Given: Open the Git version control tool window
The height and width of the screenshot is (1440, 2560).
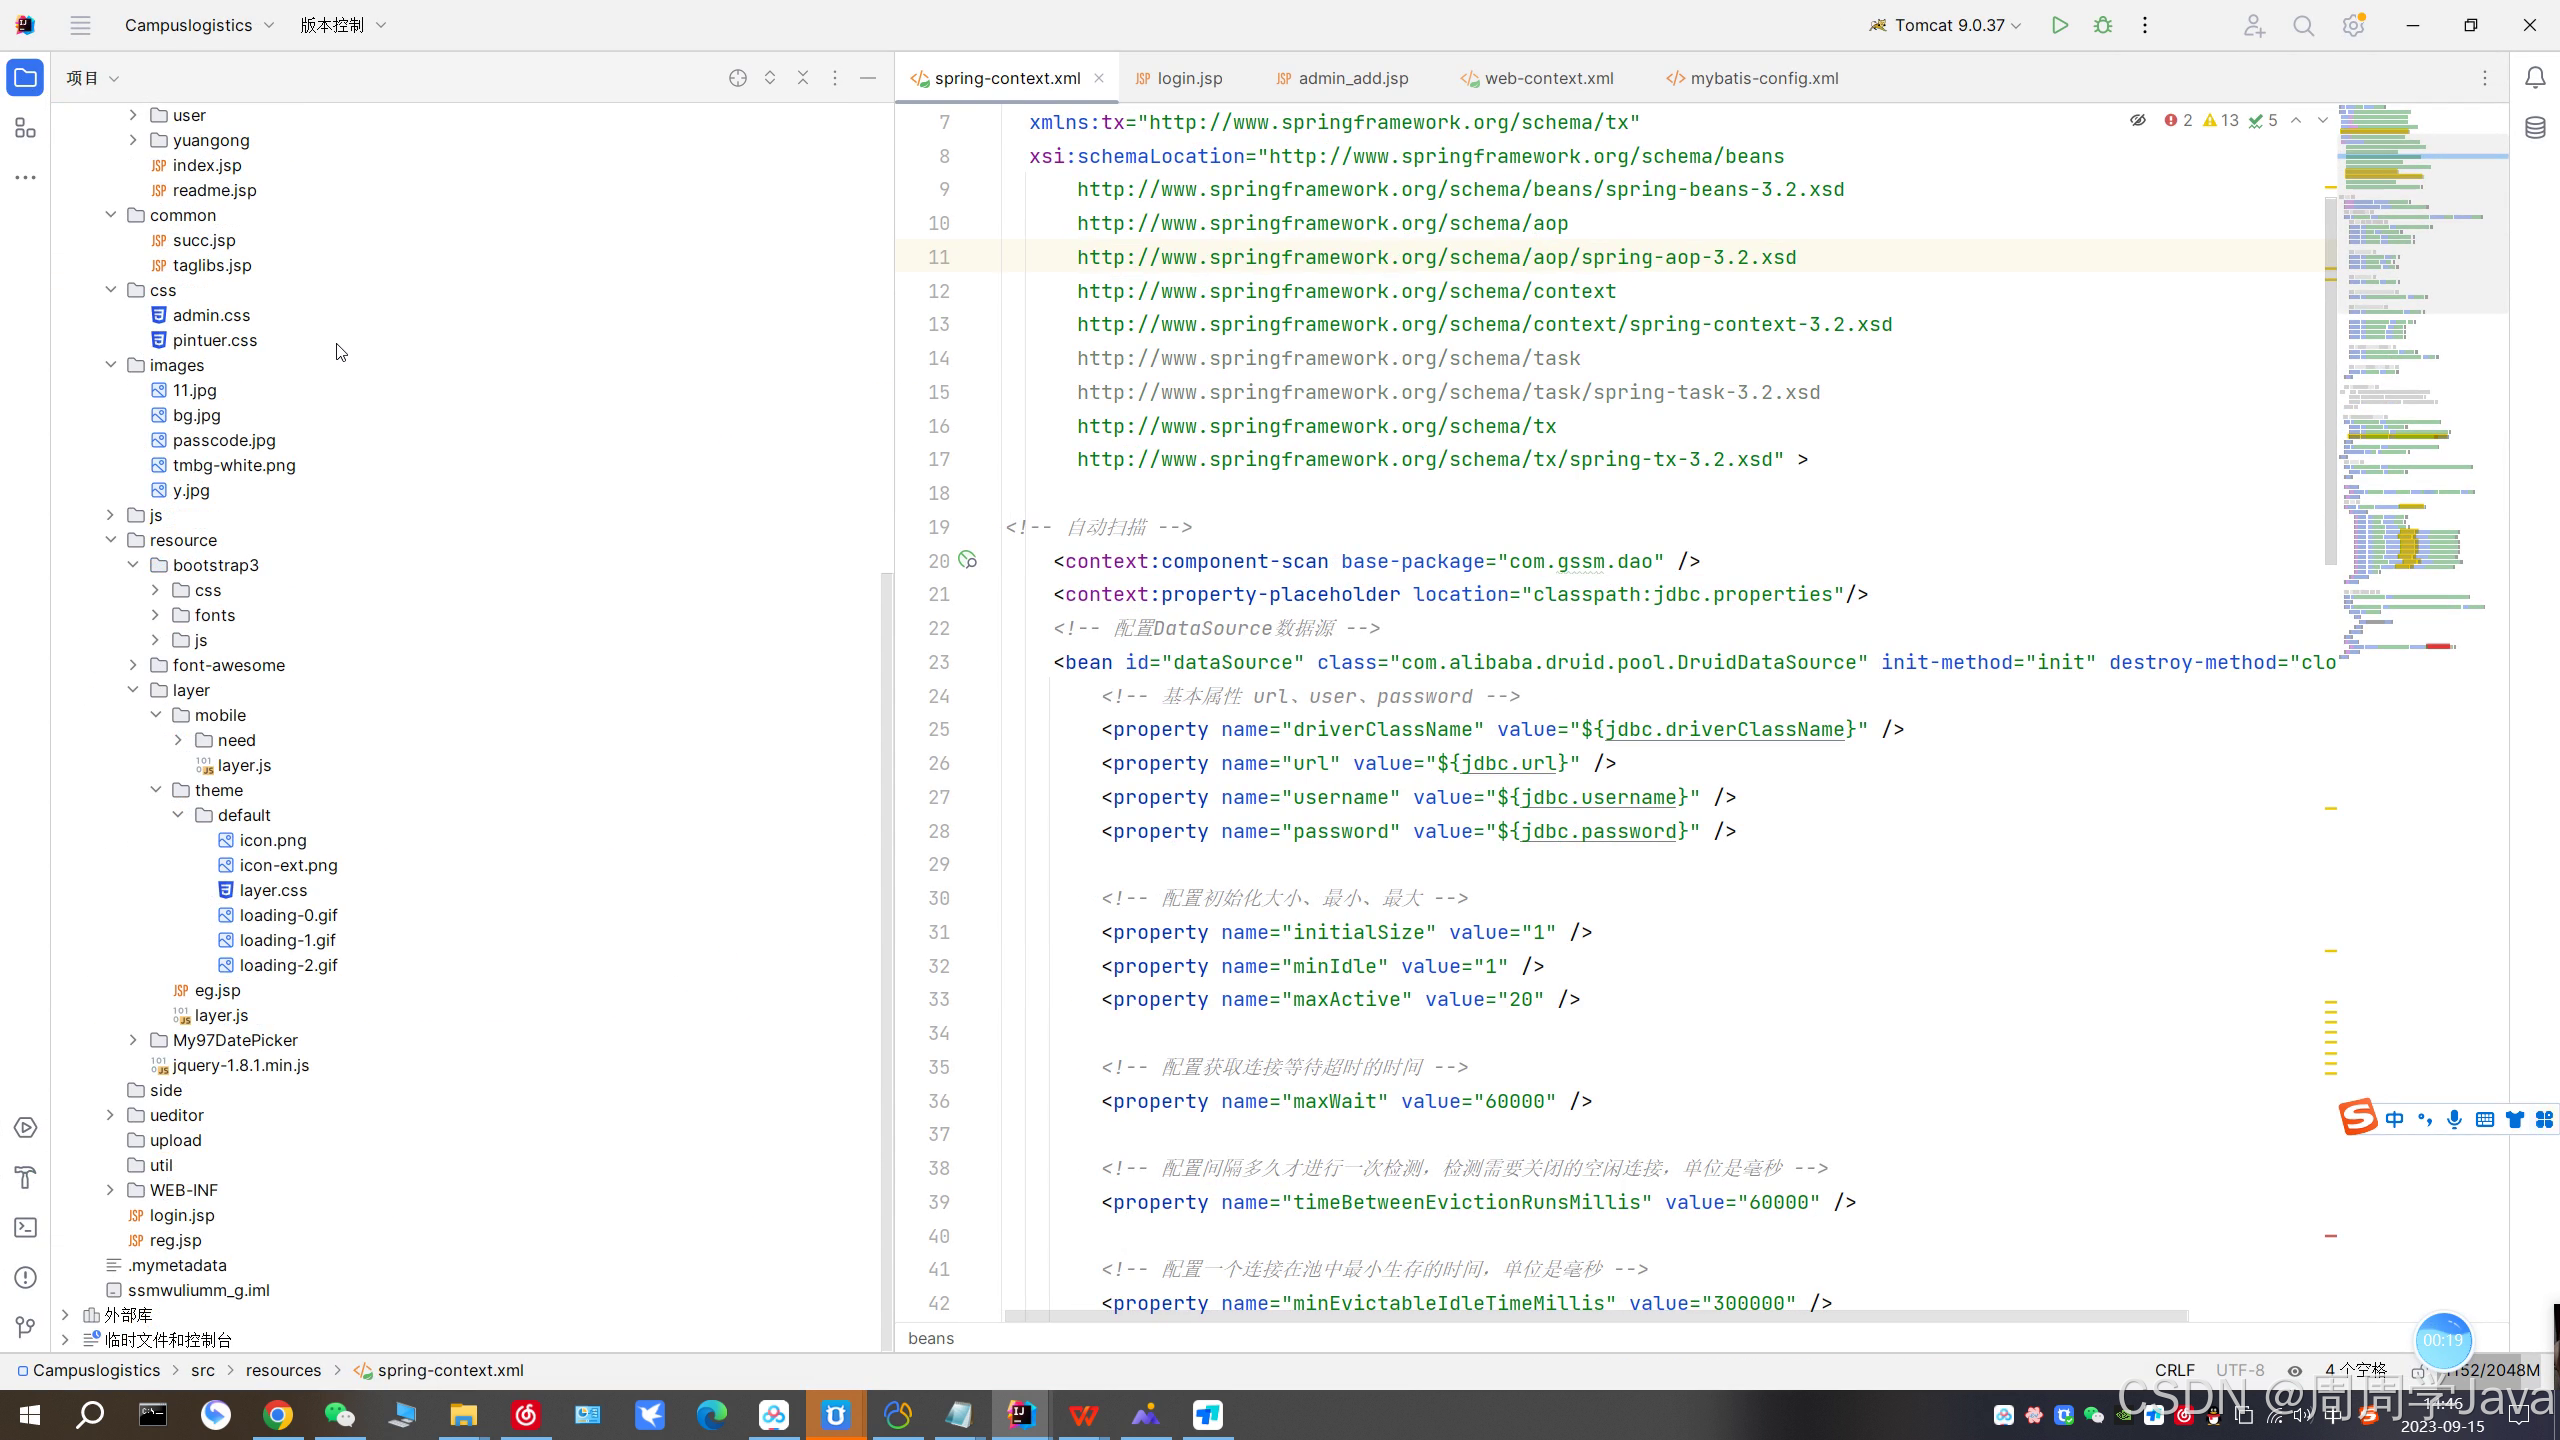Looking at the screenshot, I should tap(26, 1327).
